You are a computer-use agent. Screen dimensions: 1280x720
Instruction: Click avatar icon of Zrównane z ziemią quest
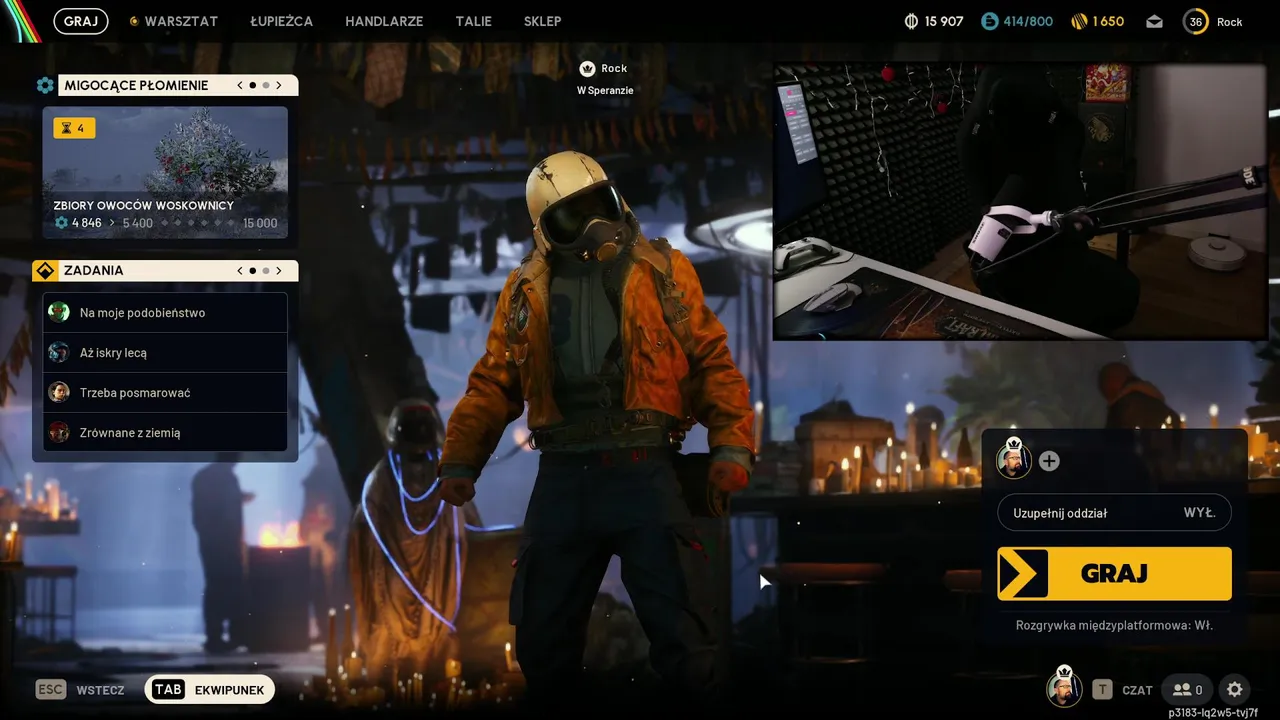tap(59, 432)
